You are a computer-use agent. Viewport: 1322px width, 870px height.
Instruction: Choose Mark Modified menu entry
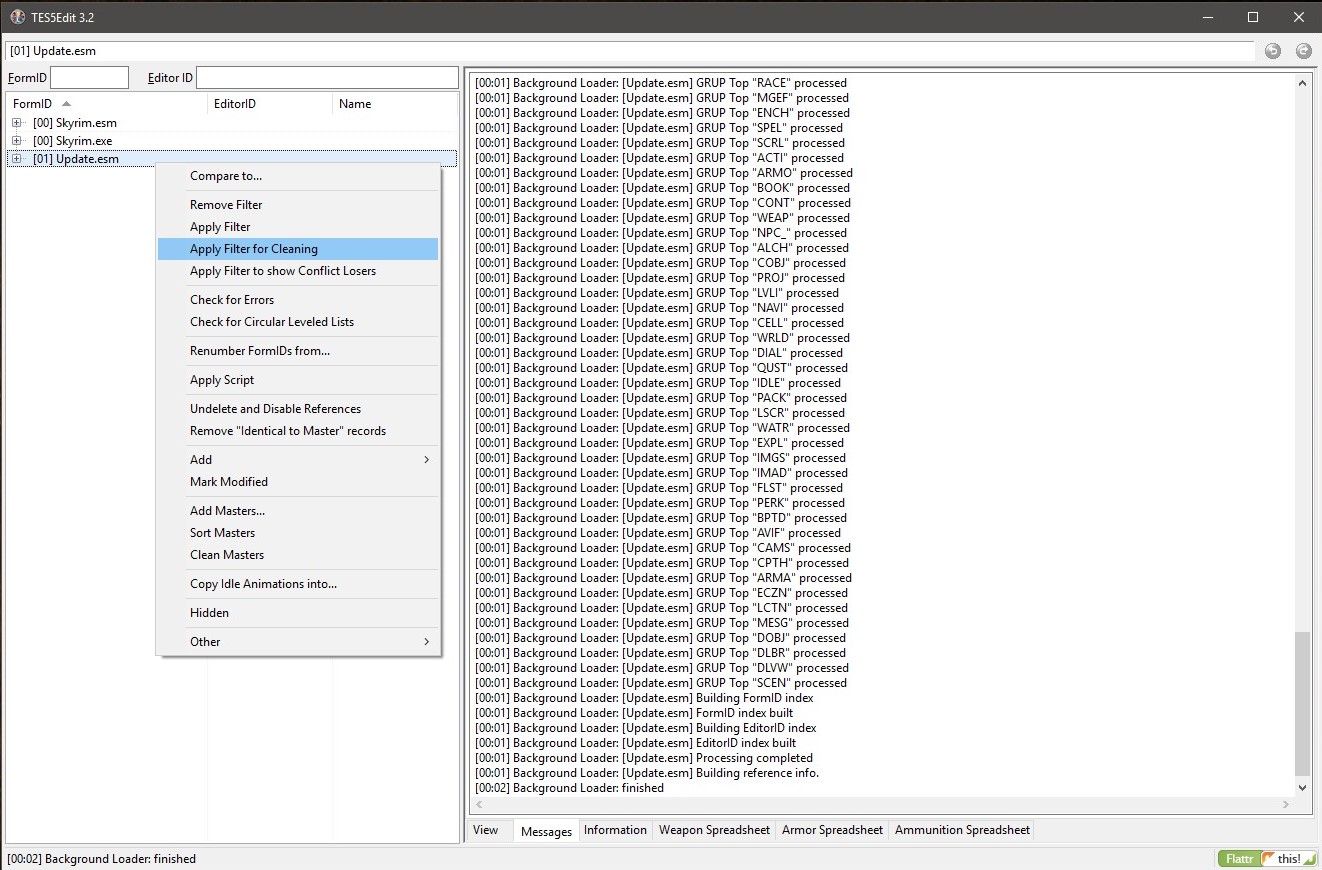298,482
